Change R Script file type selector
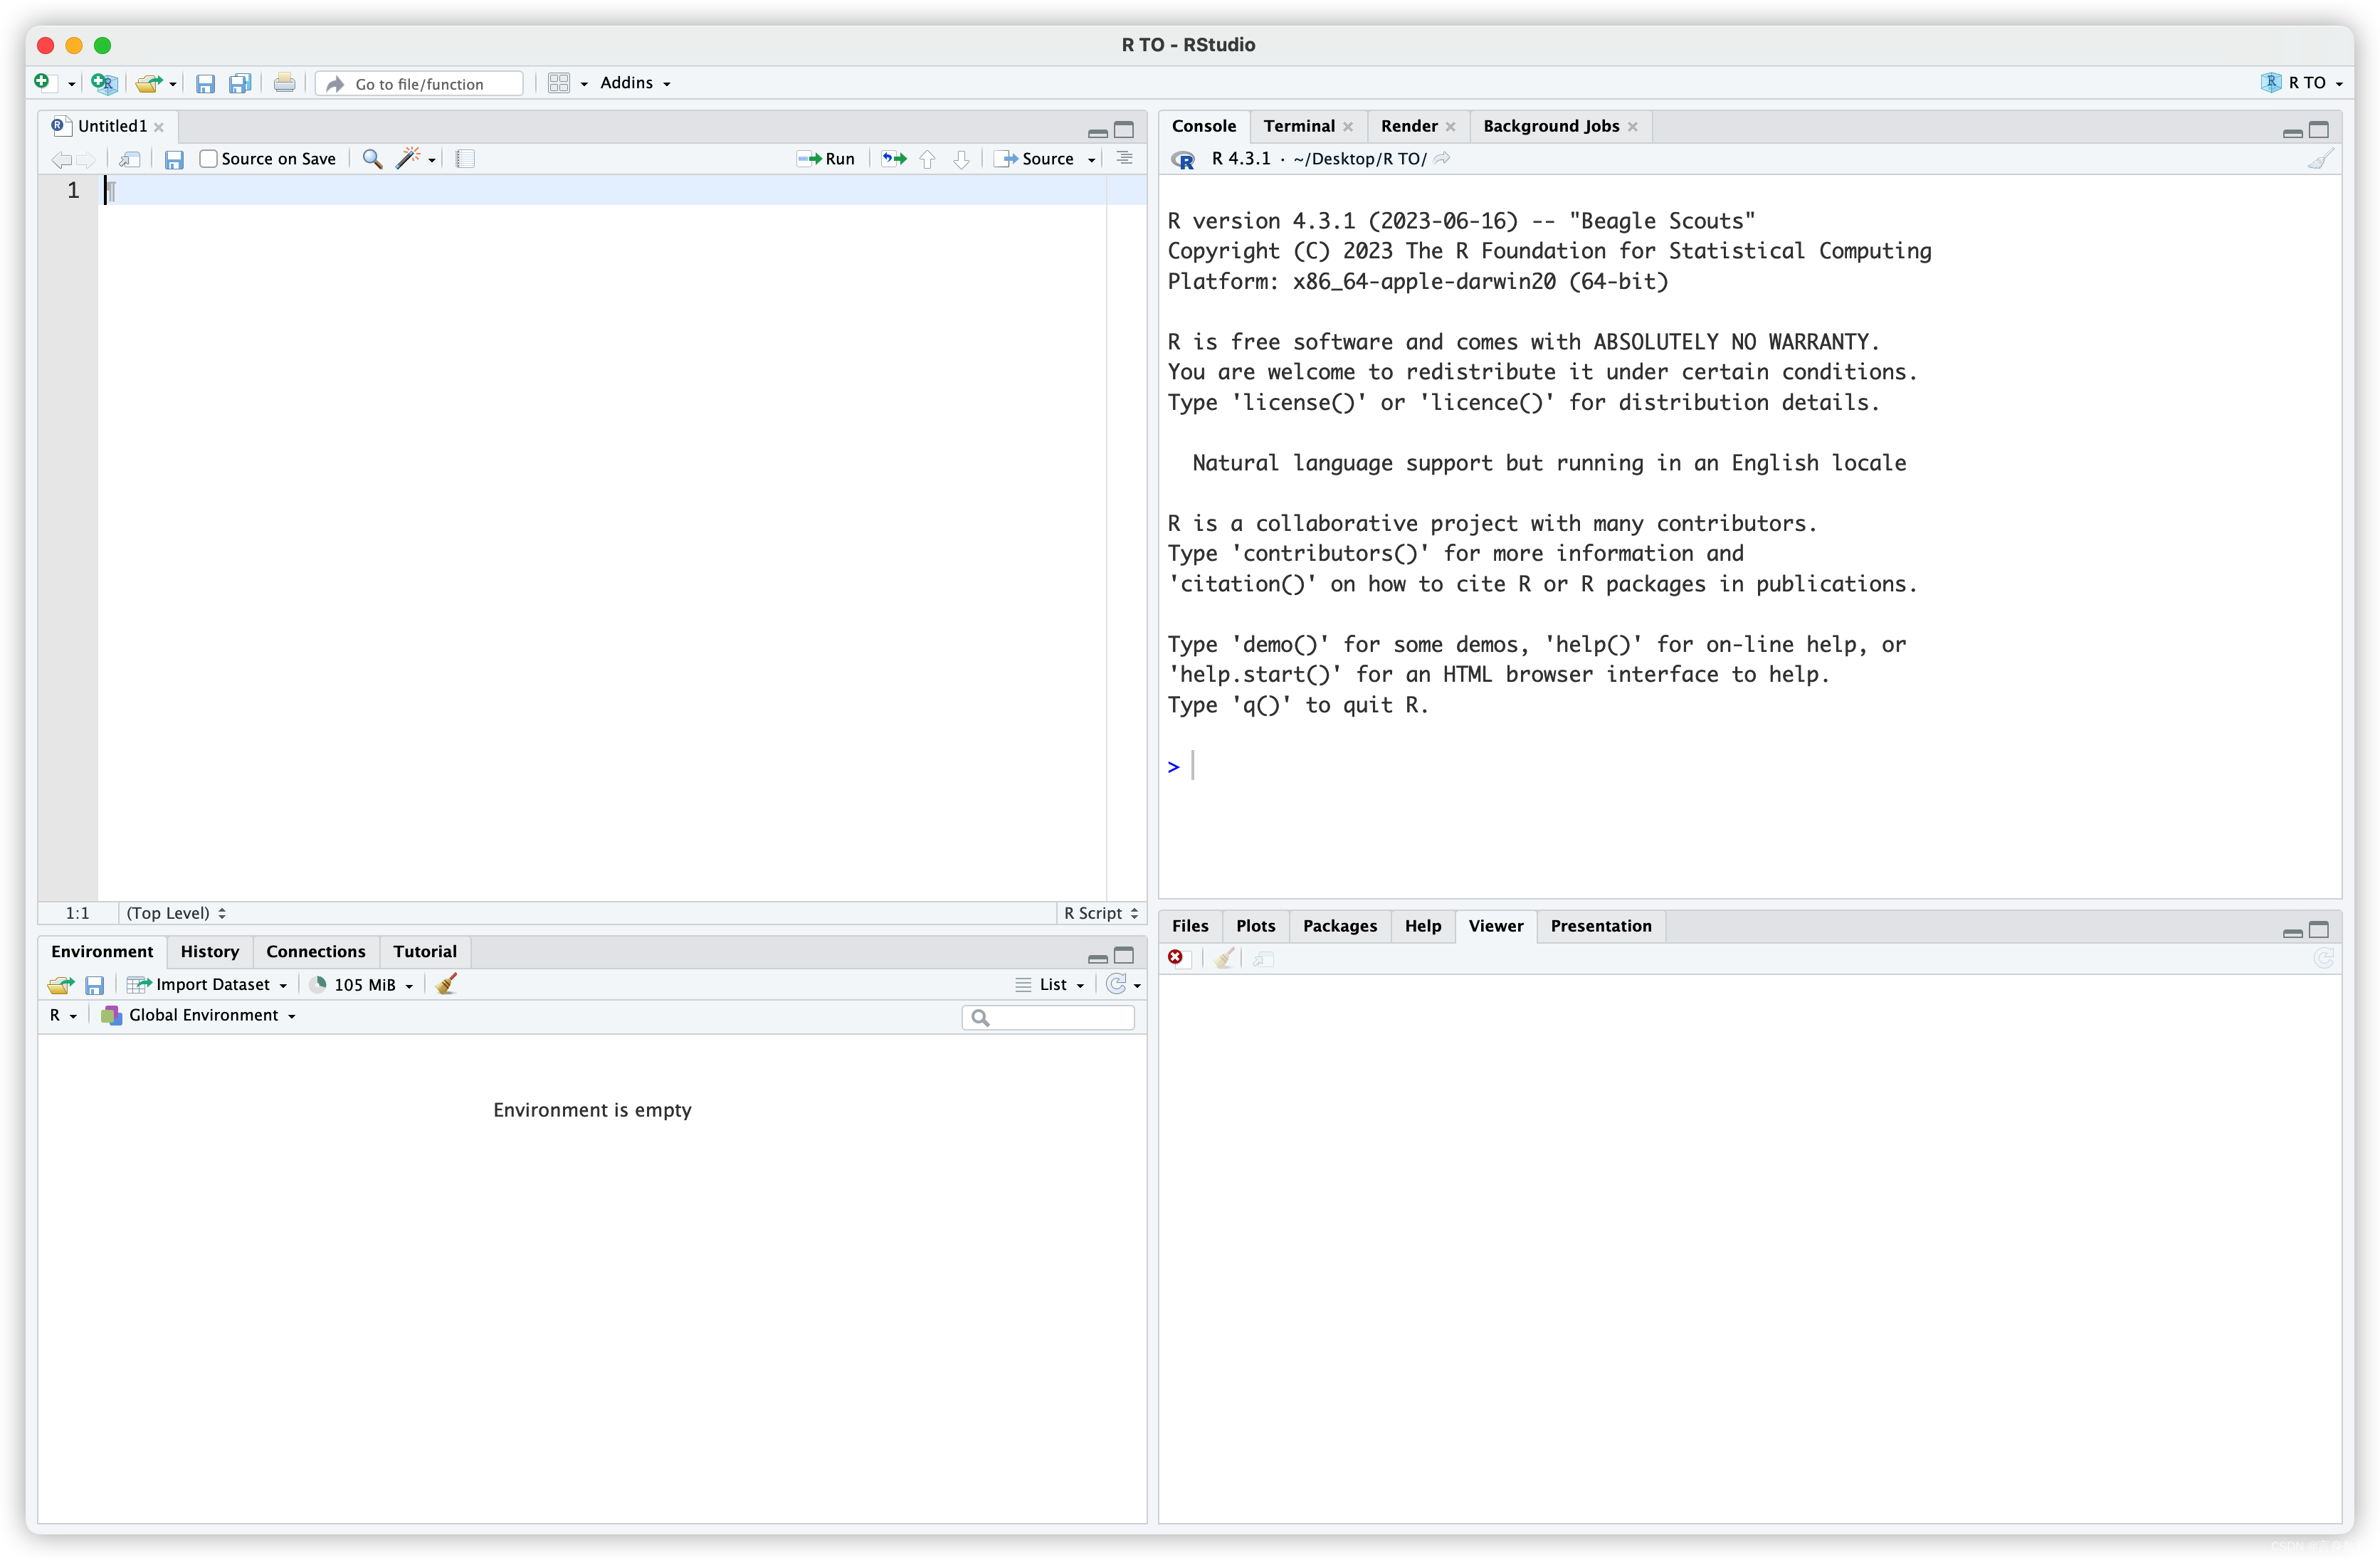 point(1101,913)
